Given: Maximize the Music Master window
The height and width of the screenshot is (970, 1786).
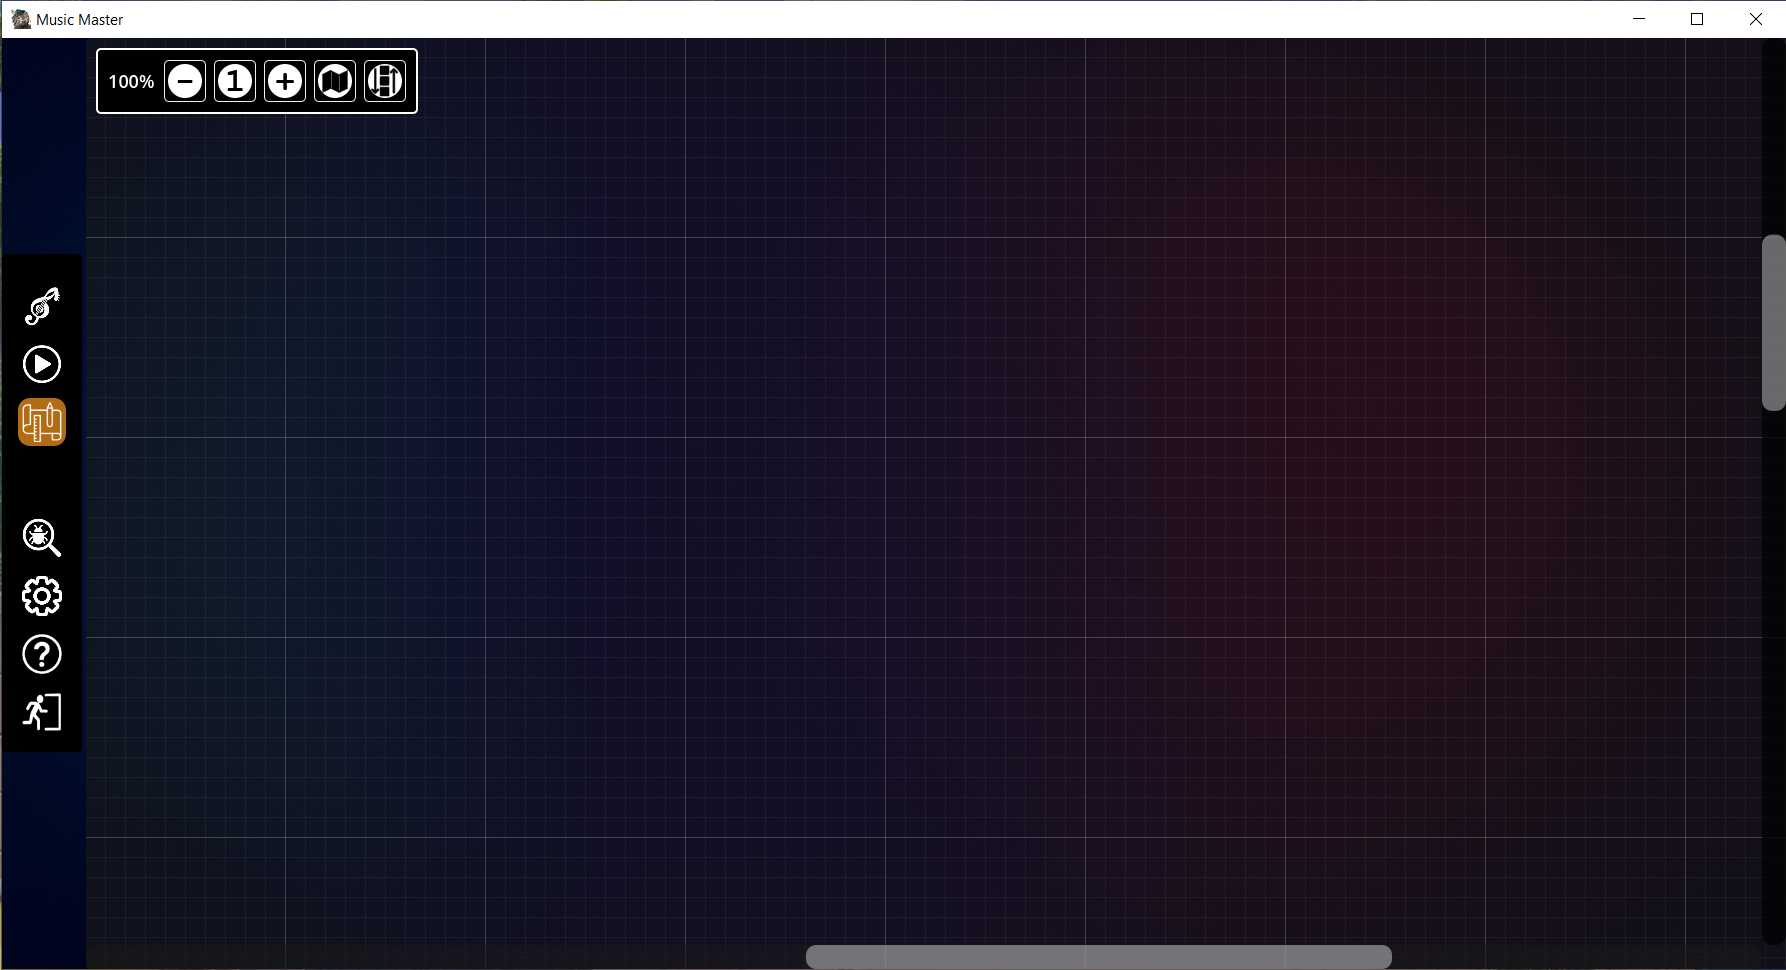Looking at the screenshot, I should point(1697,19).
